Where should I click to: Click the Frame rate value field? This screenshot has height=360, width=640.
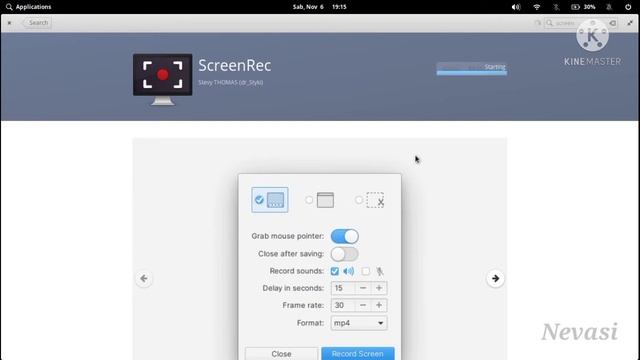(x=343, y=305)
